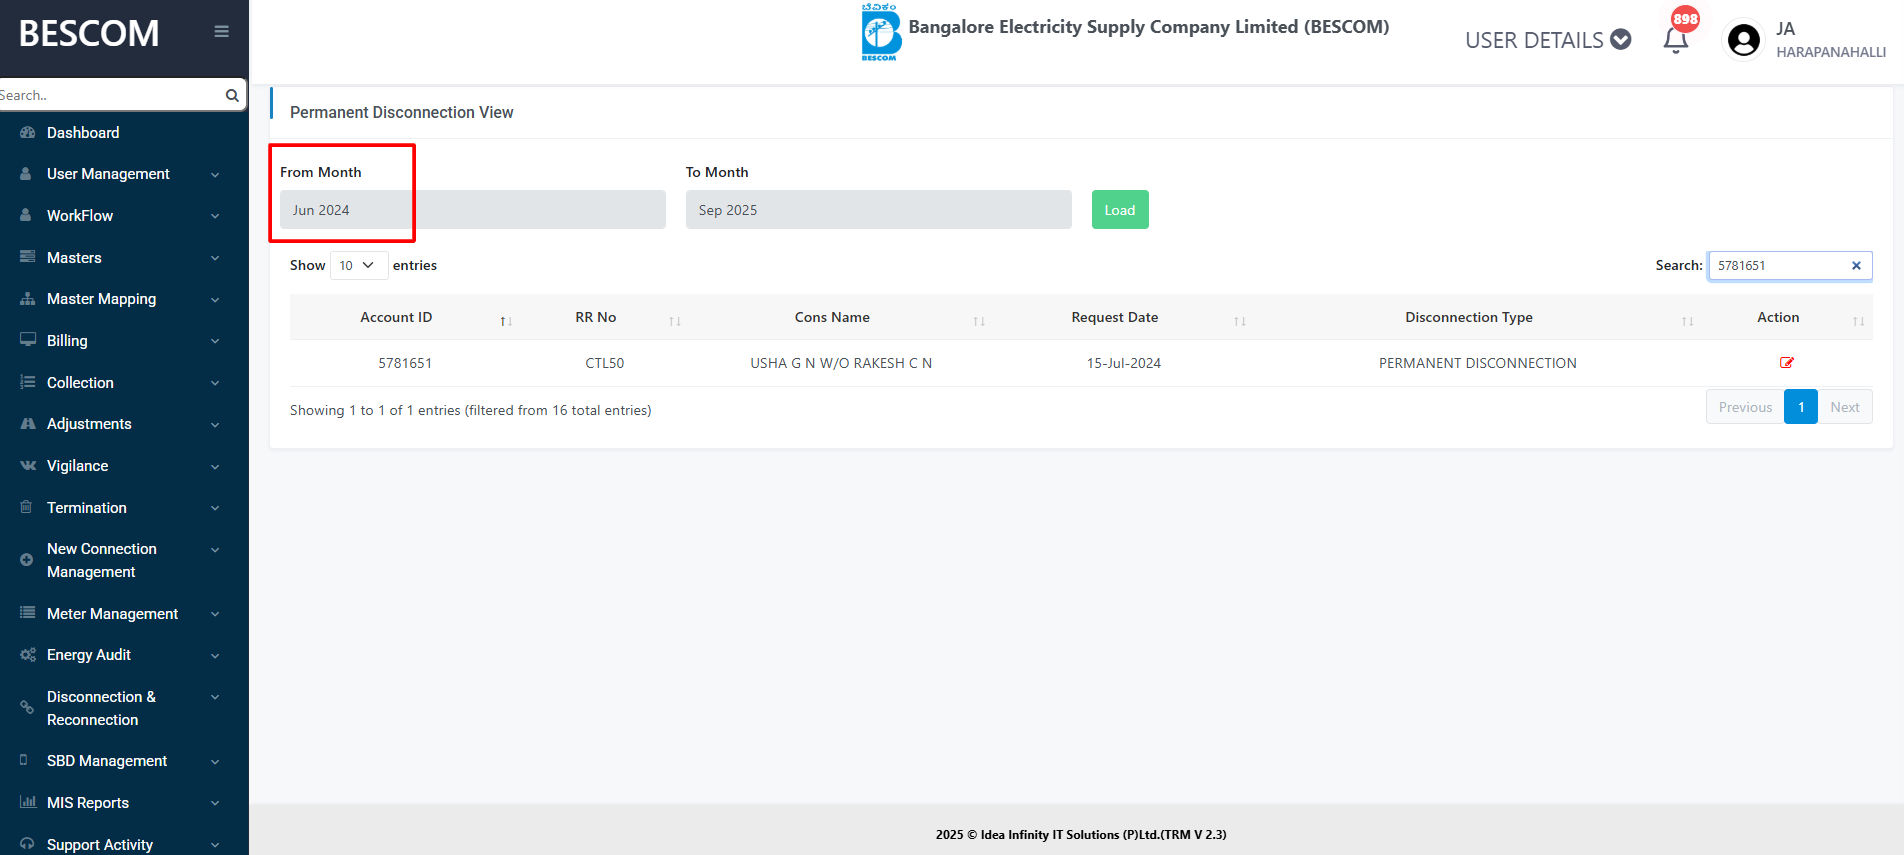Click the Vigilance sidebar icon
The width and height of the screenshot is (1904, 855).
(x=27, y=466)
